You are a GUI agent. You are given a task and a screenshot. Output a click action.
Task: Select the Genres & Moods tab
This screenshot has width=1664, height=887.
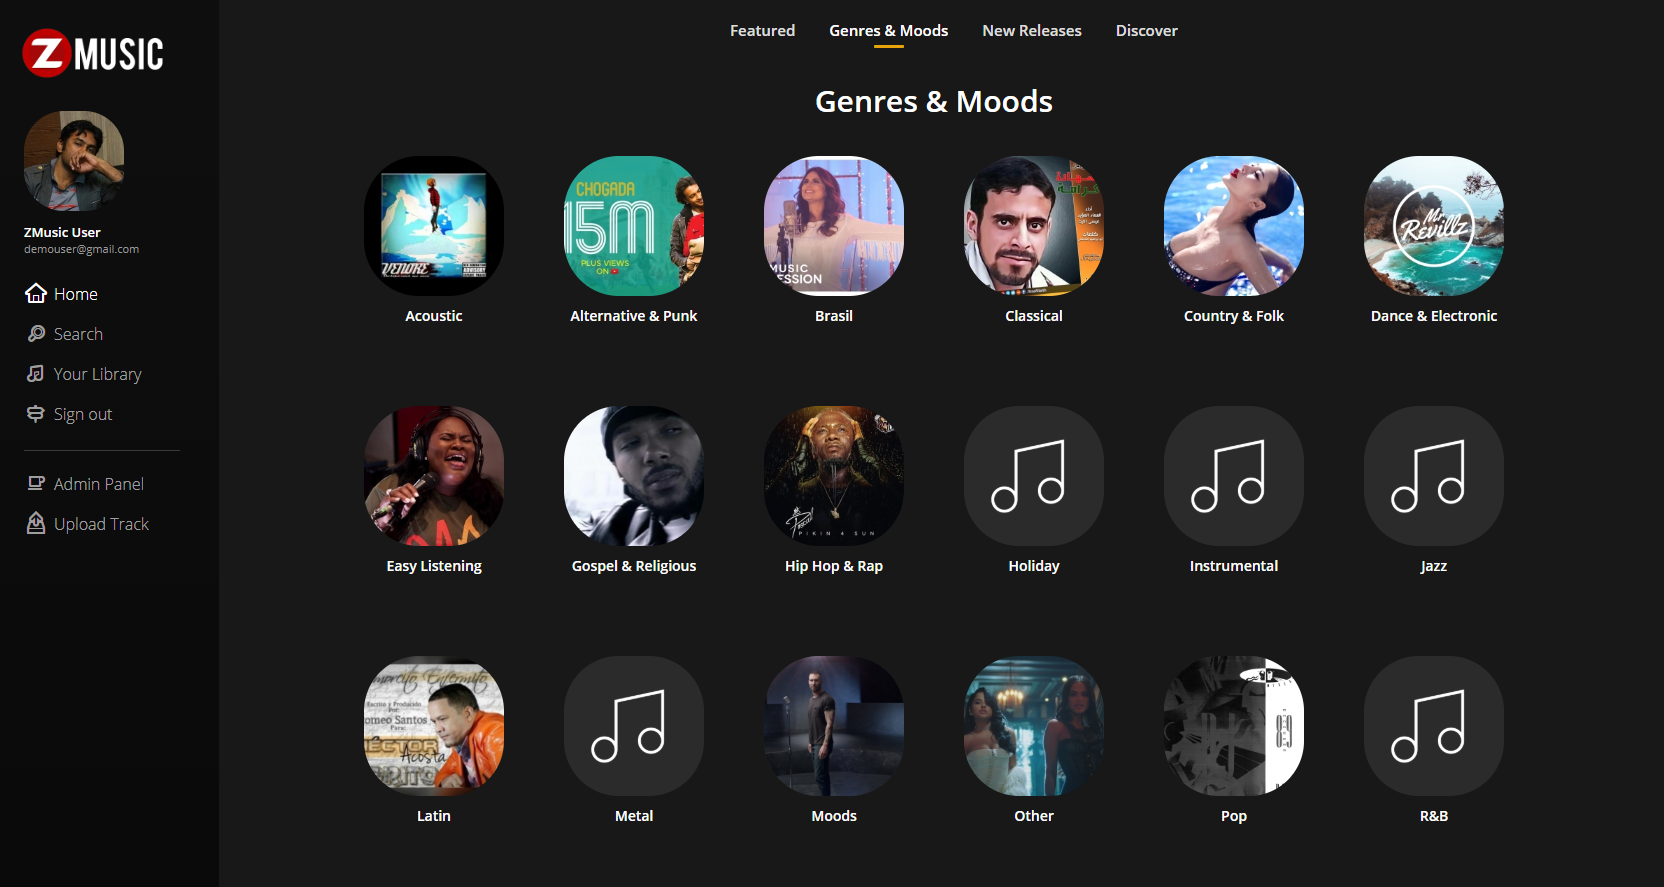(x=888, y=31)
